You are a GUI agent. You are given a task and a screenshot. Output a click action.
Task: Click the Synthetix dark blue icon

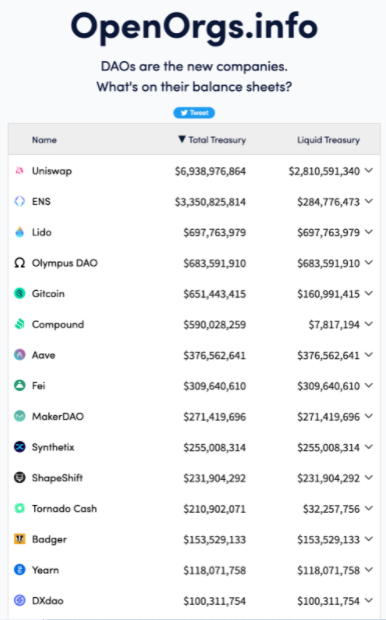pyautogui.click(x=19, y=447)
